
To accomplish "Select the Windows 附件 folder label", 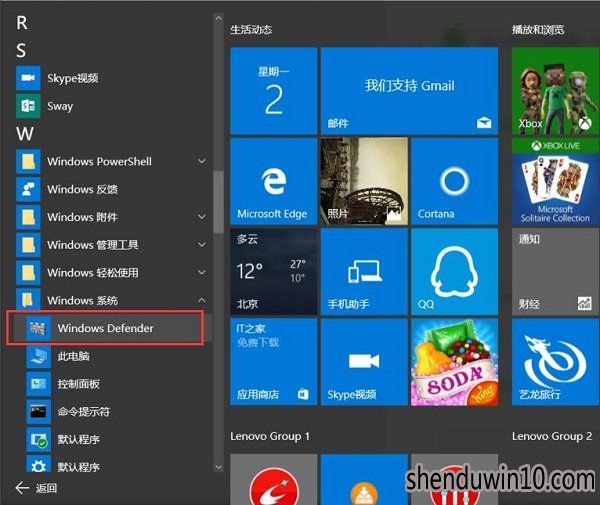I will (82, 217).
